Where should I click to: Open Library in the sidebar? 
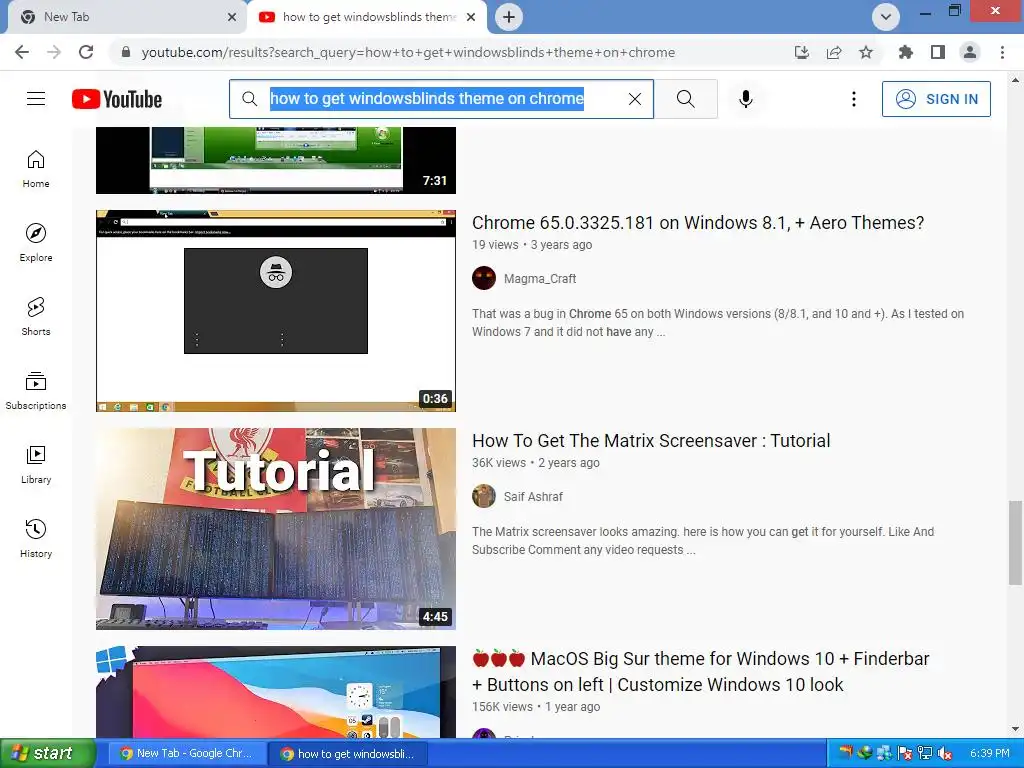(x=36, y=464)
